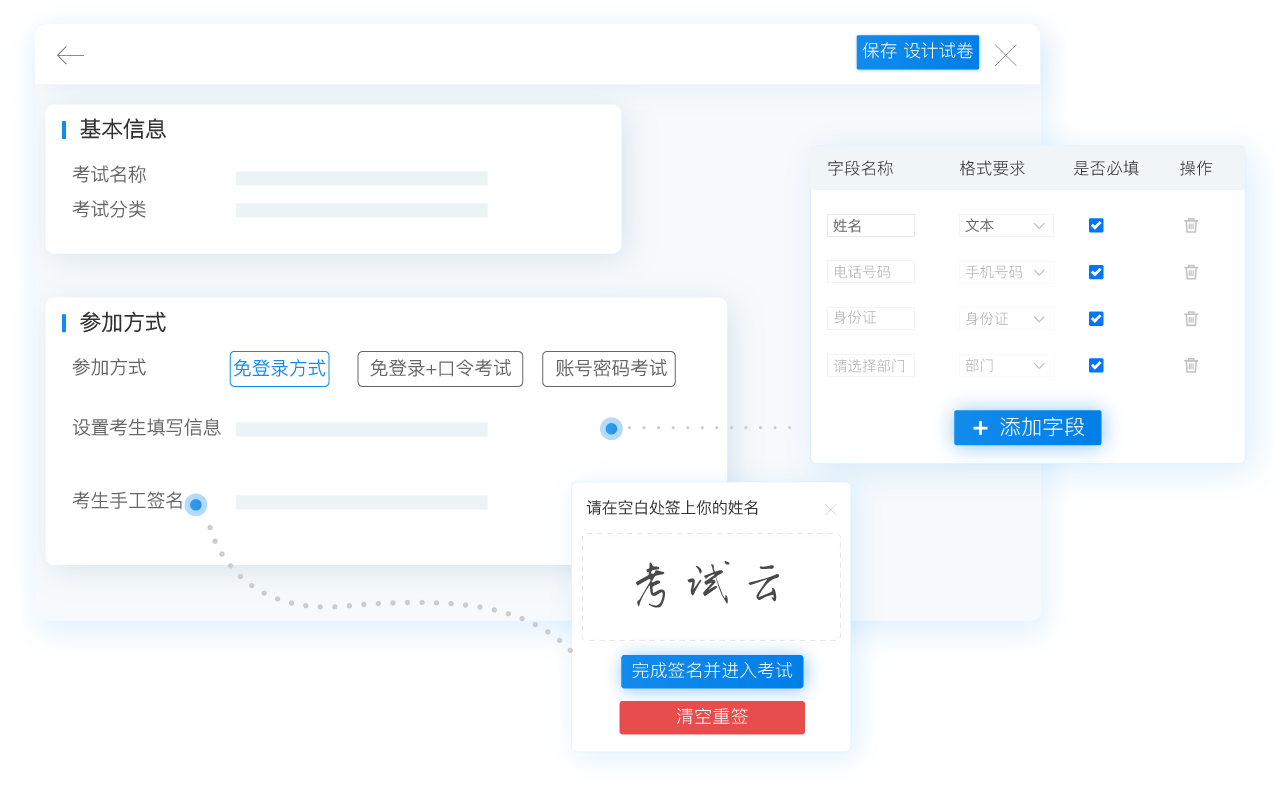This screenshot has height=790, width=1280.
Task: Close the signature popup dialog
Action: point(830,510)
